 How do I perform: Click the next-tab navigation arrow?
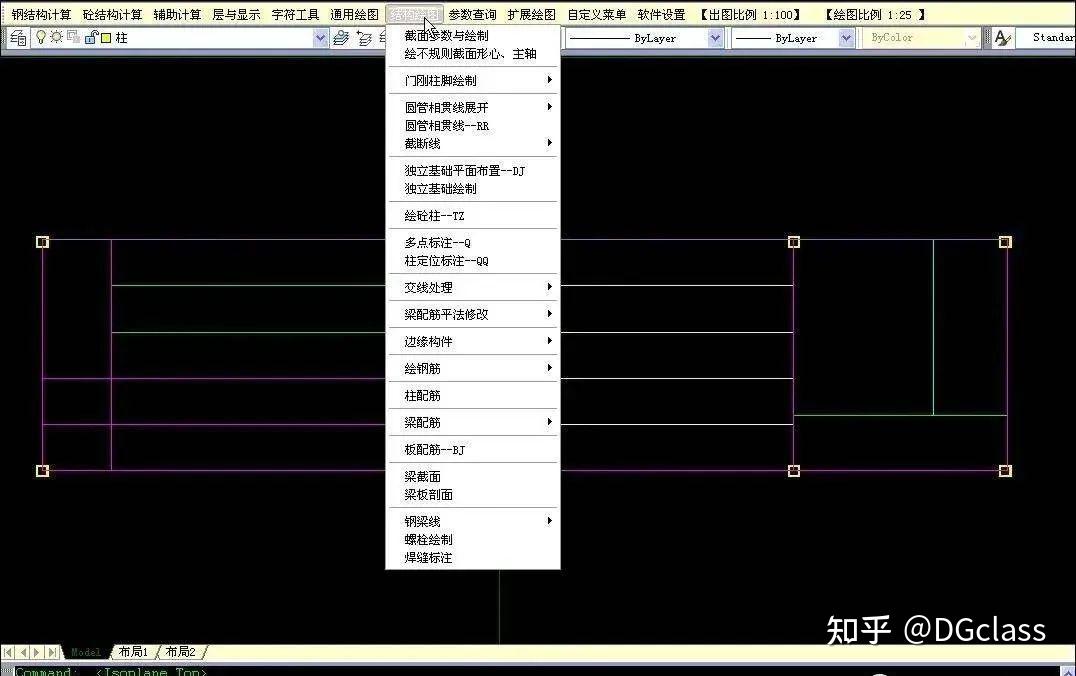[x=37, y=652]
